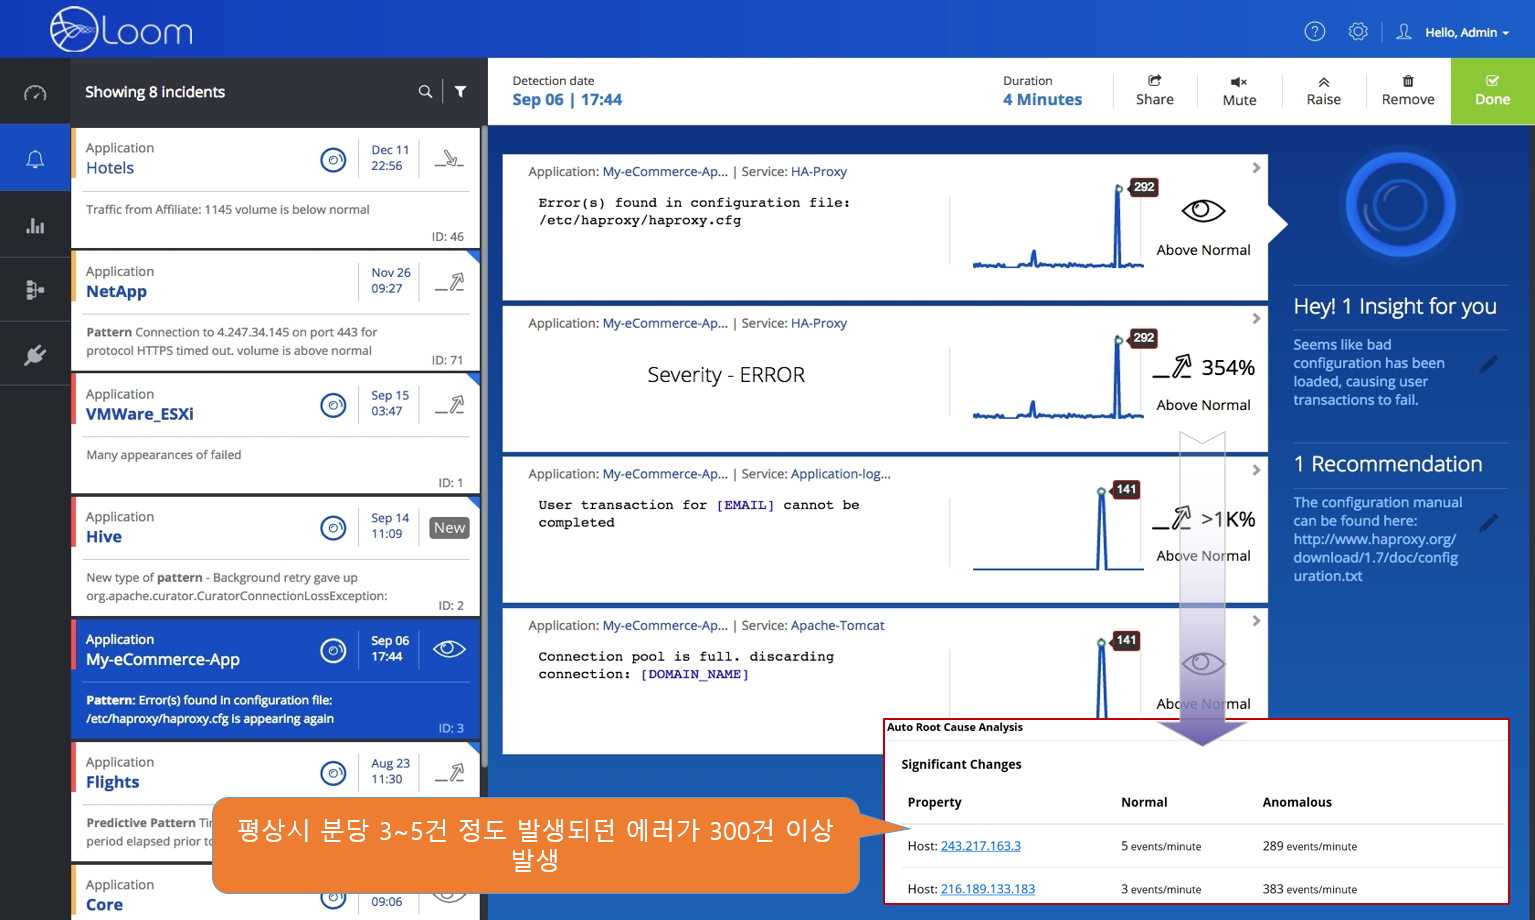Click the incident list scrollbar
1535x920 pixels.
click(484, 445)
